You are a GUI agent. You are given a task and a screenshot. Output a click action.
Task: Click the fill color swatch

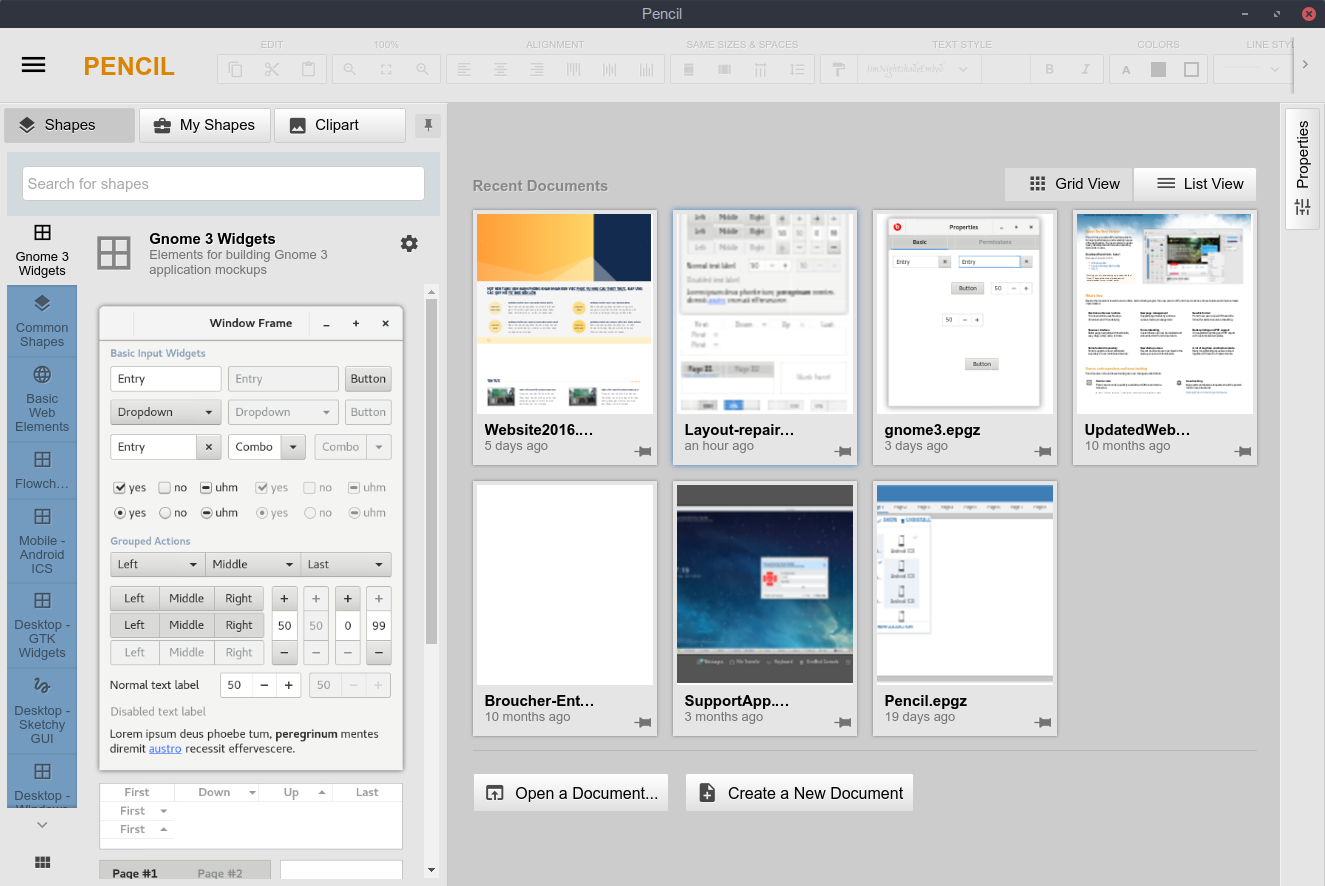(x=1159, y=69)
